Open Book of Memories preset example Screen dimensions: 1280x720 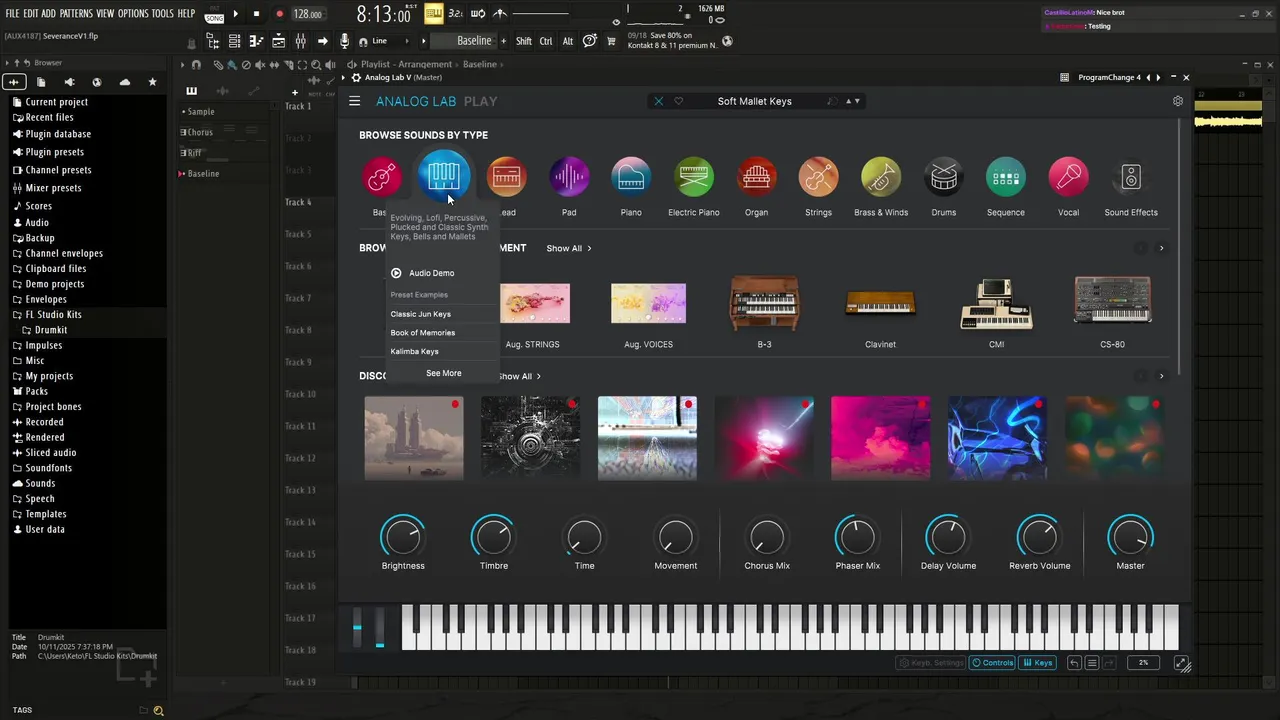tap(423, 333)
